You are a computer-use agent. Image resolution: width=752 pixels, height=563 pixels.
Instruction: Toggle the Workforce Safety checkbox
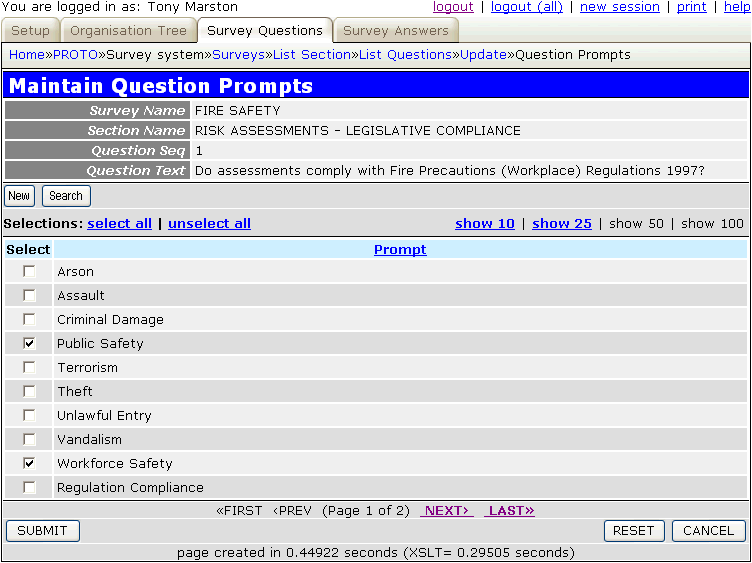point(29,464)
